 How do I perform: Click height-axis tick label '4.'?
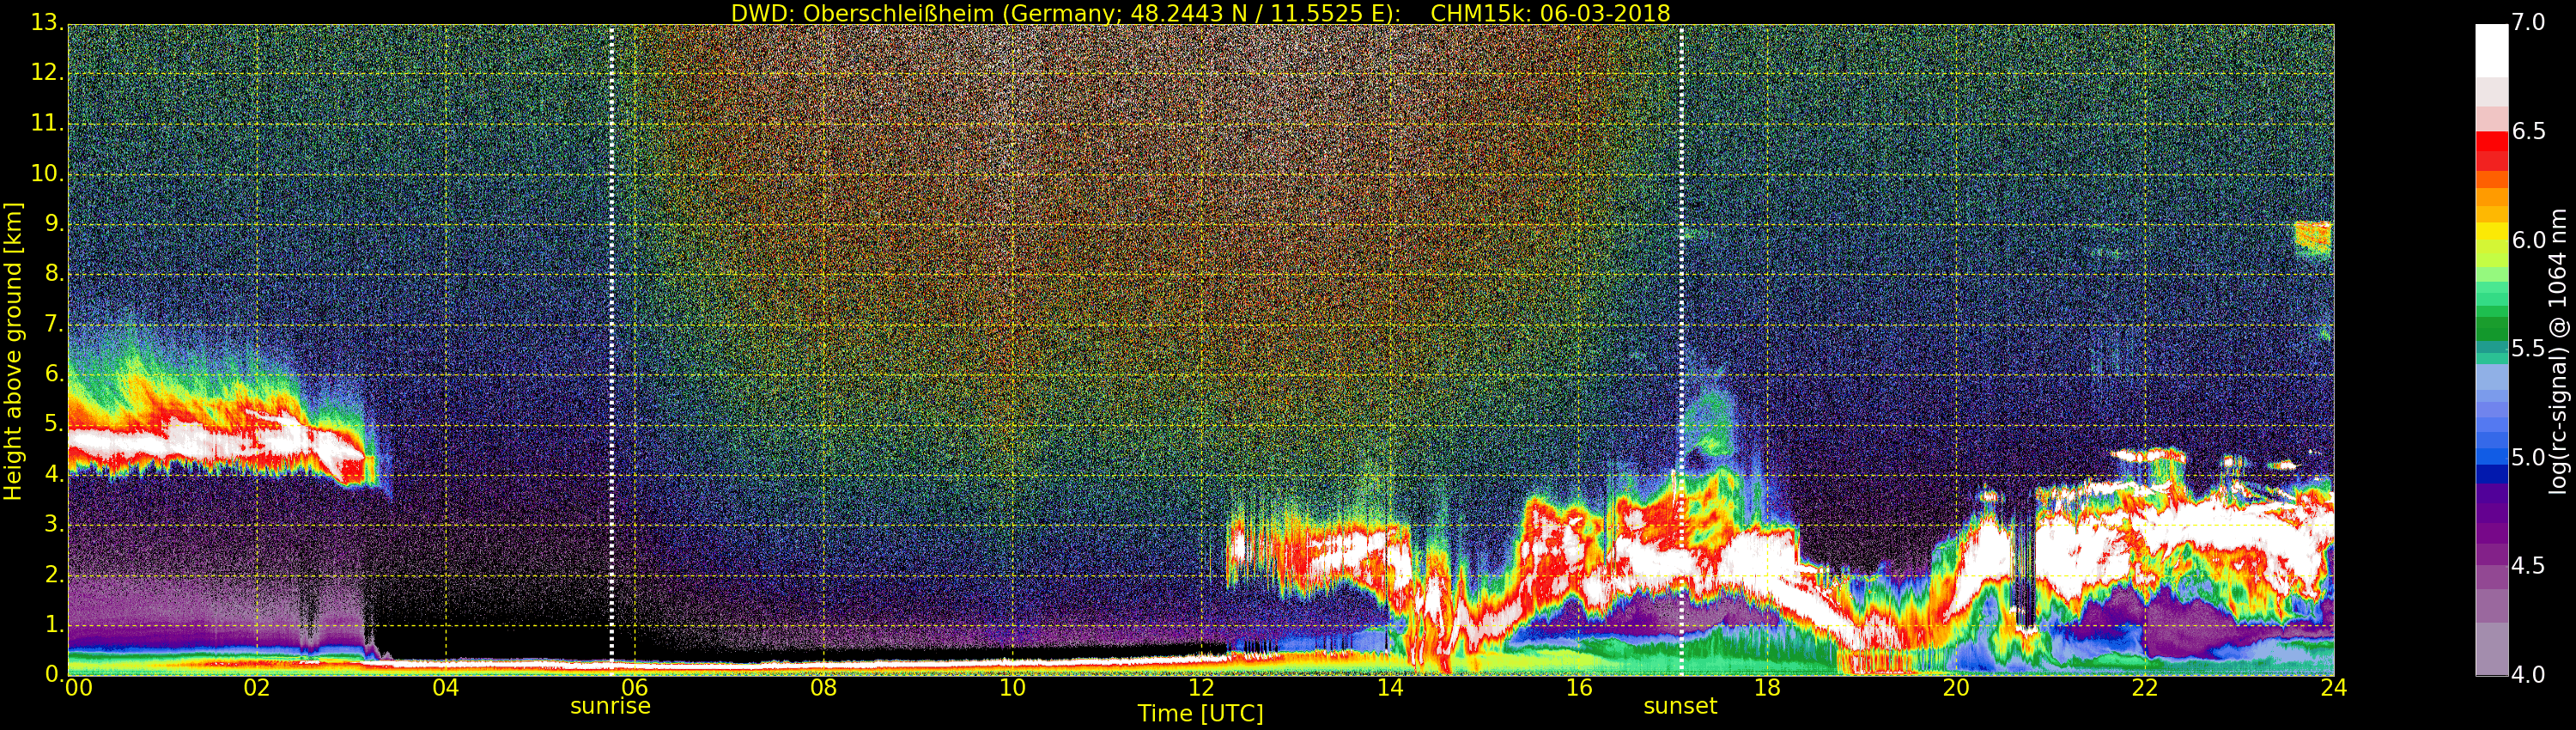click(54, 473)
